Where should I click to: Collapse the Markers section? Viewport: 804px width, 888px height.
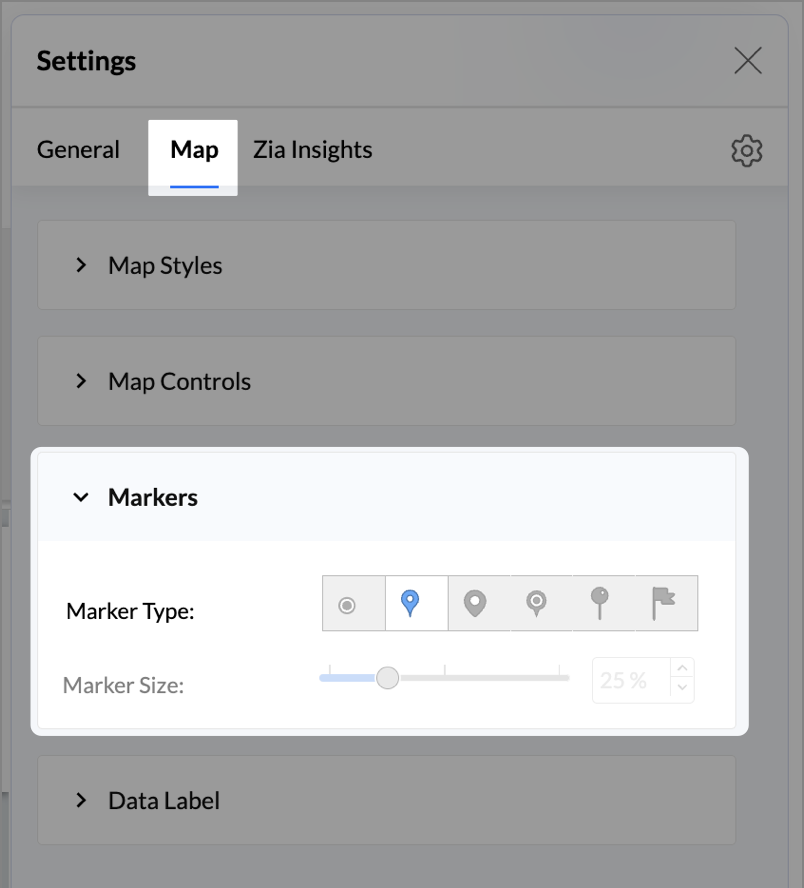(x=82, y=498)
